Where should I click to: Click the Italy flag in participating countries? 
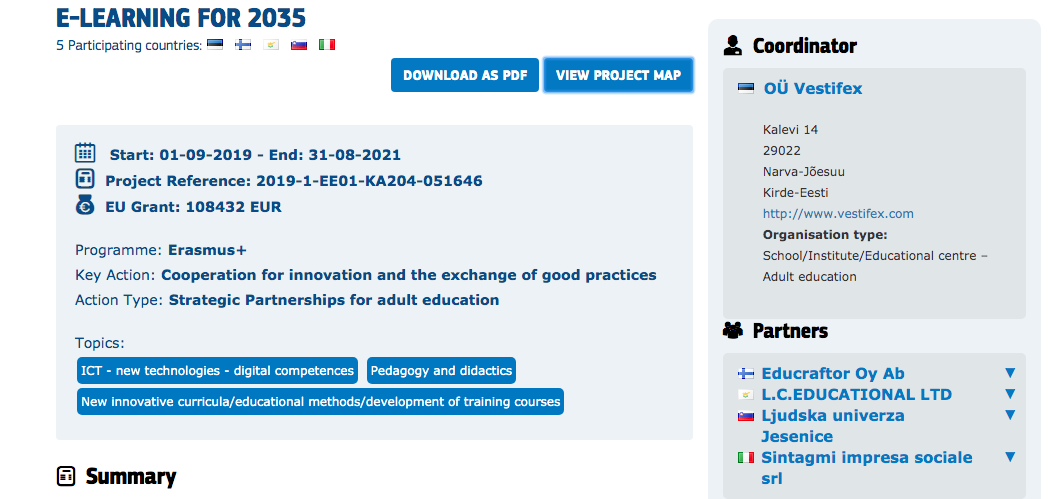click(327, 45)
